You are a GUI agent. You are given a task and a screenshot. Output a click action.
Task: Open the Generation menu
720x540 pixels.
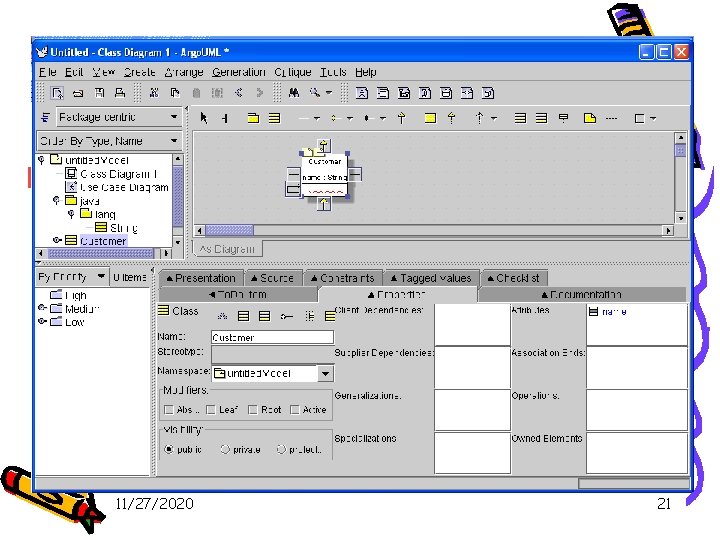click(238, 72)
